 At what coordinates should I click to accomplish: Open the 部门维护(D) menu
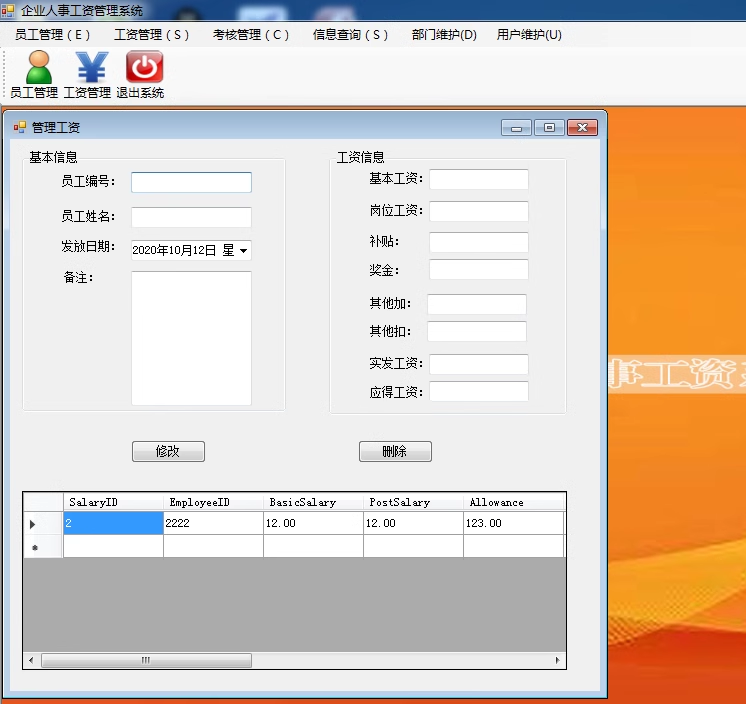tap(444, 35)
